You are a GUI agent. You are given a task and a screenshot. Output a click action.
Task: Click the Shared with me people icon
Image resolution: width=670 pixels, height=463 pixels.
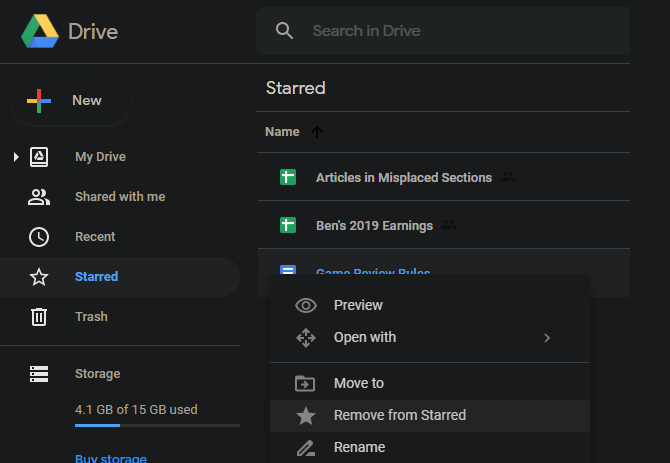click(39, 197)
